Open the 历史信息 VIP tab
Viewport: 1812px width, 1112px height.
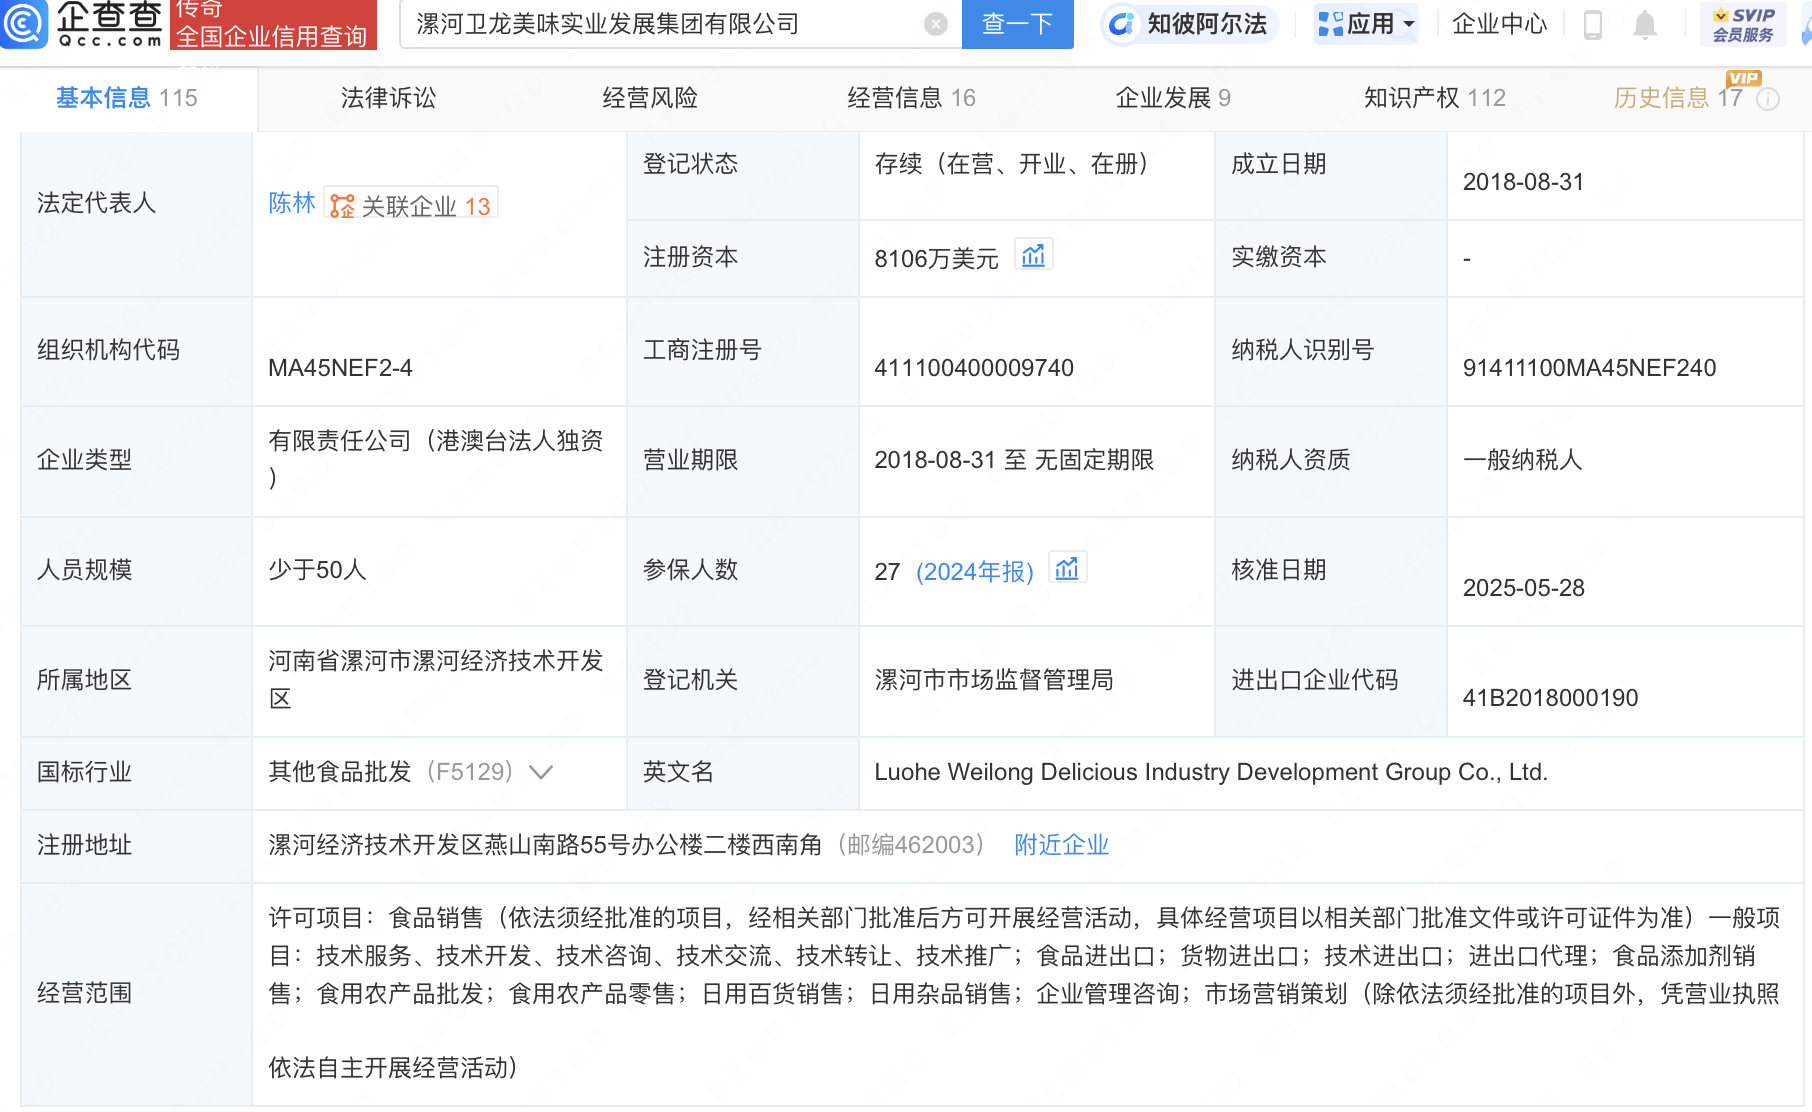(x=1678, y=98)
